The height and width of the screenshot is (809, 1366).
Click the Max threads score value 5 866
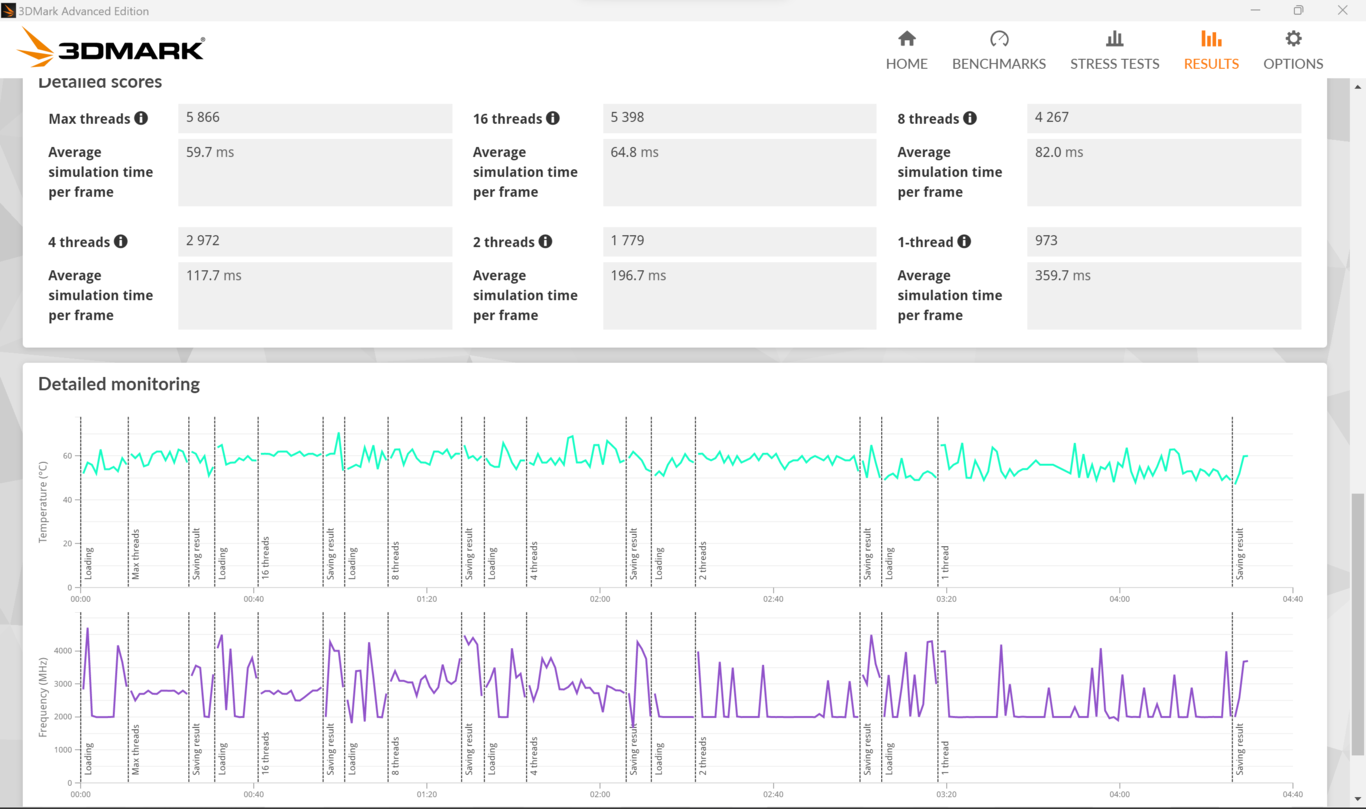coord(315,118)
